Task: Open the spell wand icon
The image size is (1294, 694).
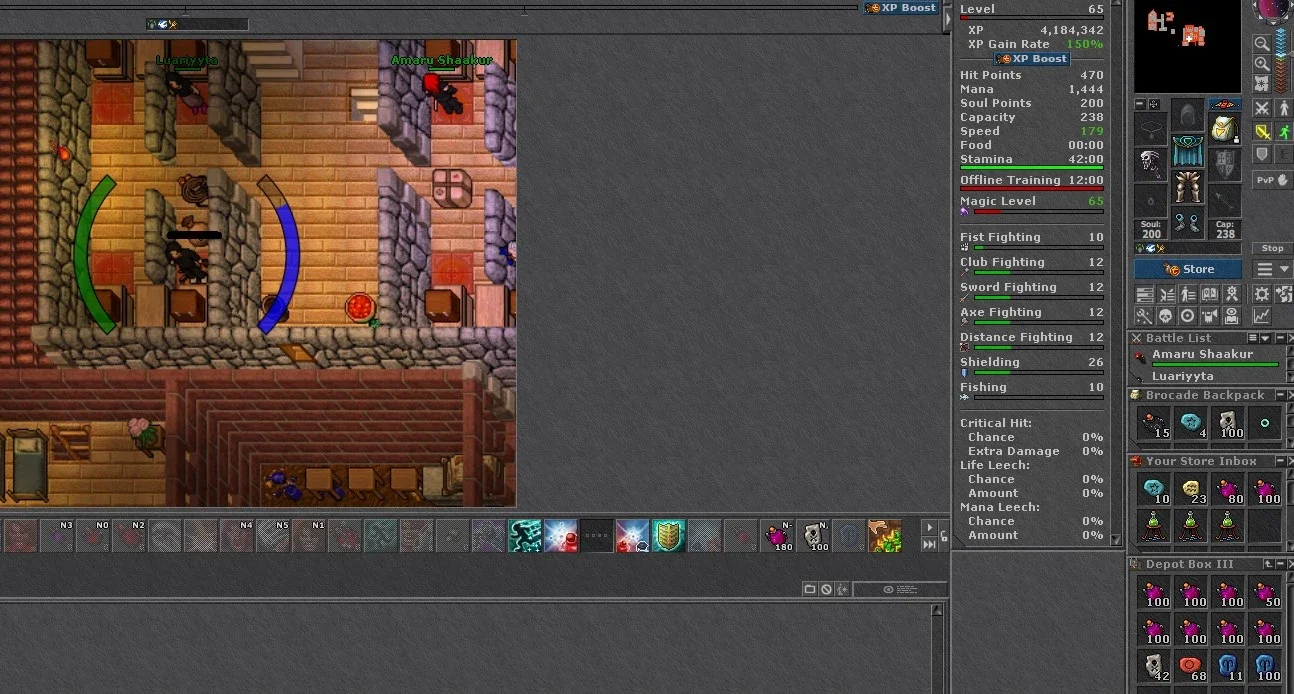Action: tap(1143, 316)
